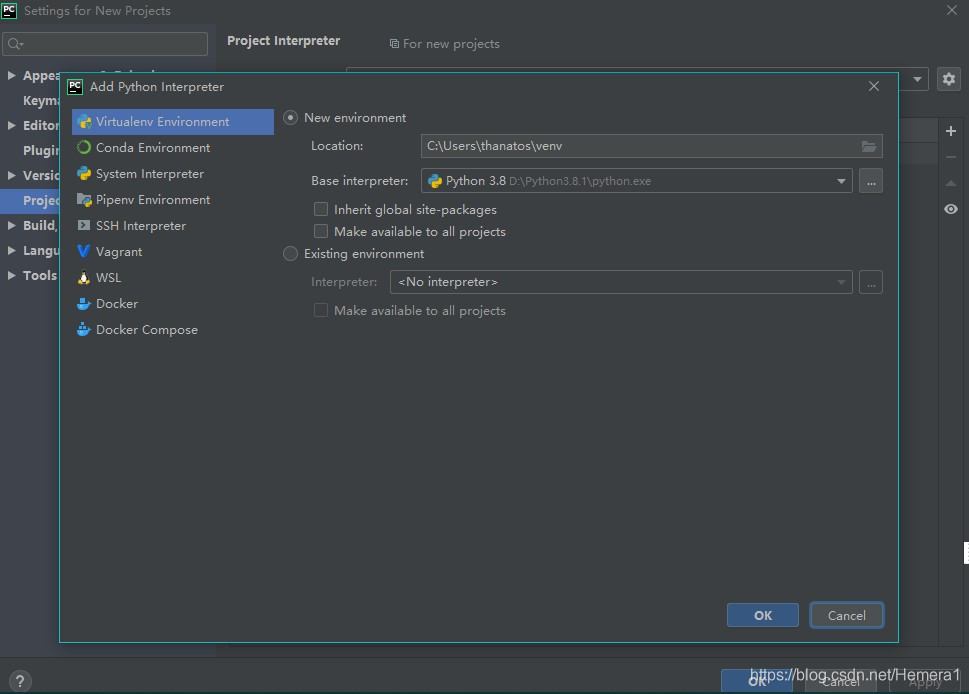This screenshot has width=969, height=694.
Task: Close the Settings for New Projects window
Action: pos(952,11)
